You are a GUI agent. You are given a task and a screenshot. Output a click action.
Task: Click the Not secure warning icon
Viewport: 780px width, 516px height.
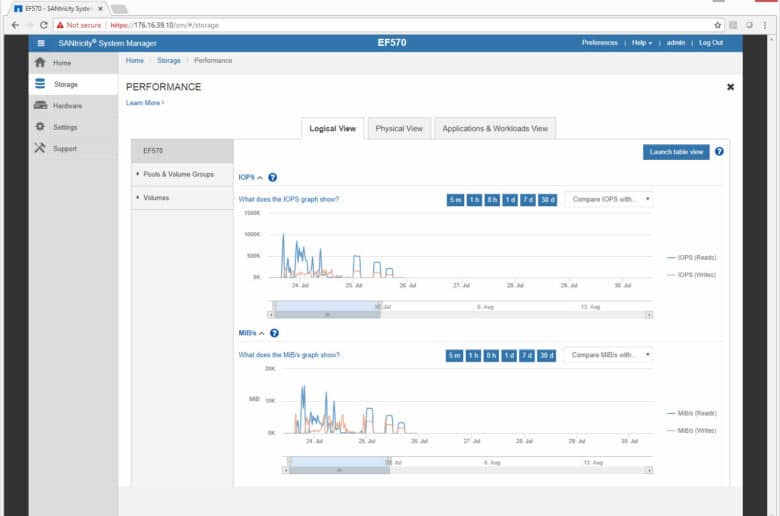(60, 25)
